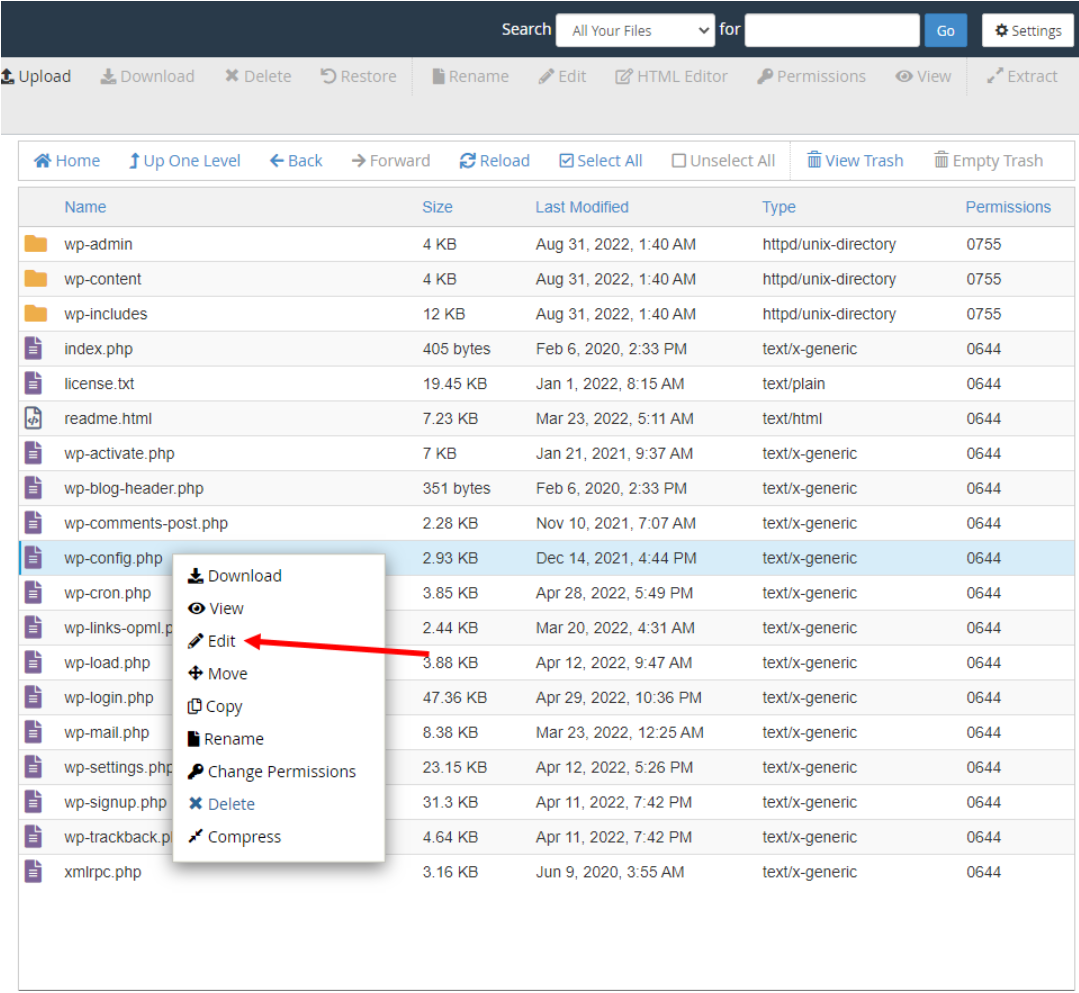Screen dimensions: 1079x993
Task: Open the All Your Files search dropdown
Action: click(635, 30)
